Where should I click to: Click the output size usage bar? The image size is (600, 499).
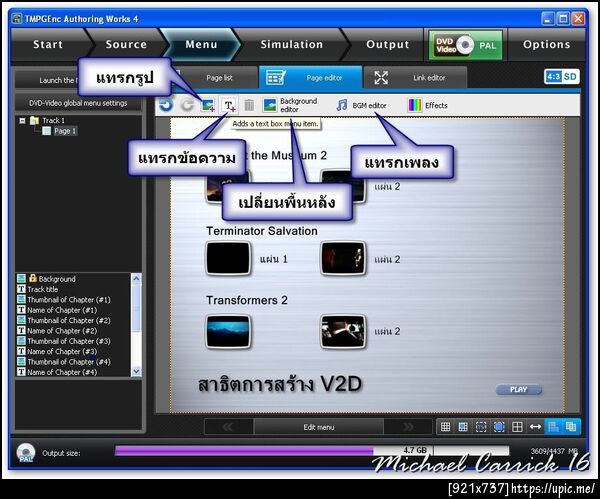click(x=312, y=451)
